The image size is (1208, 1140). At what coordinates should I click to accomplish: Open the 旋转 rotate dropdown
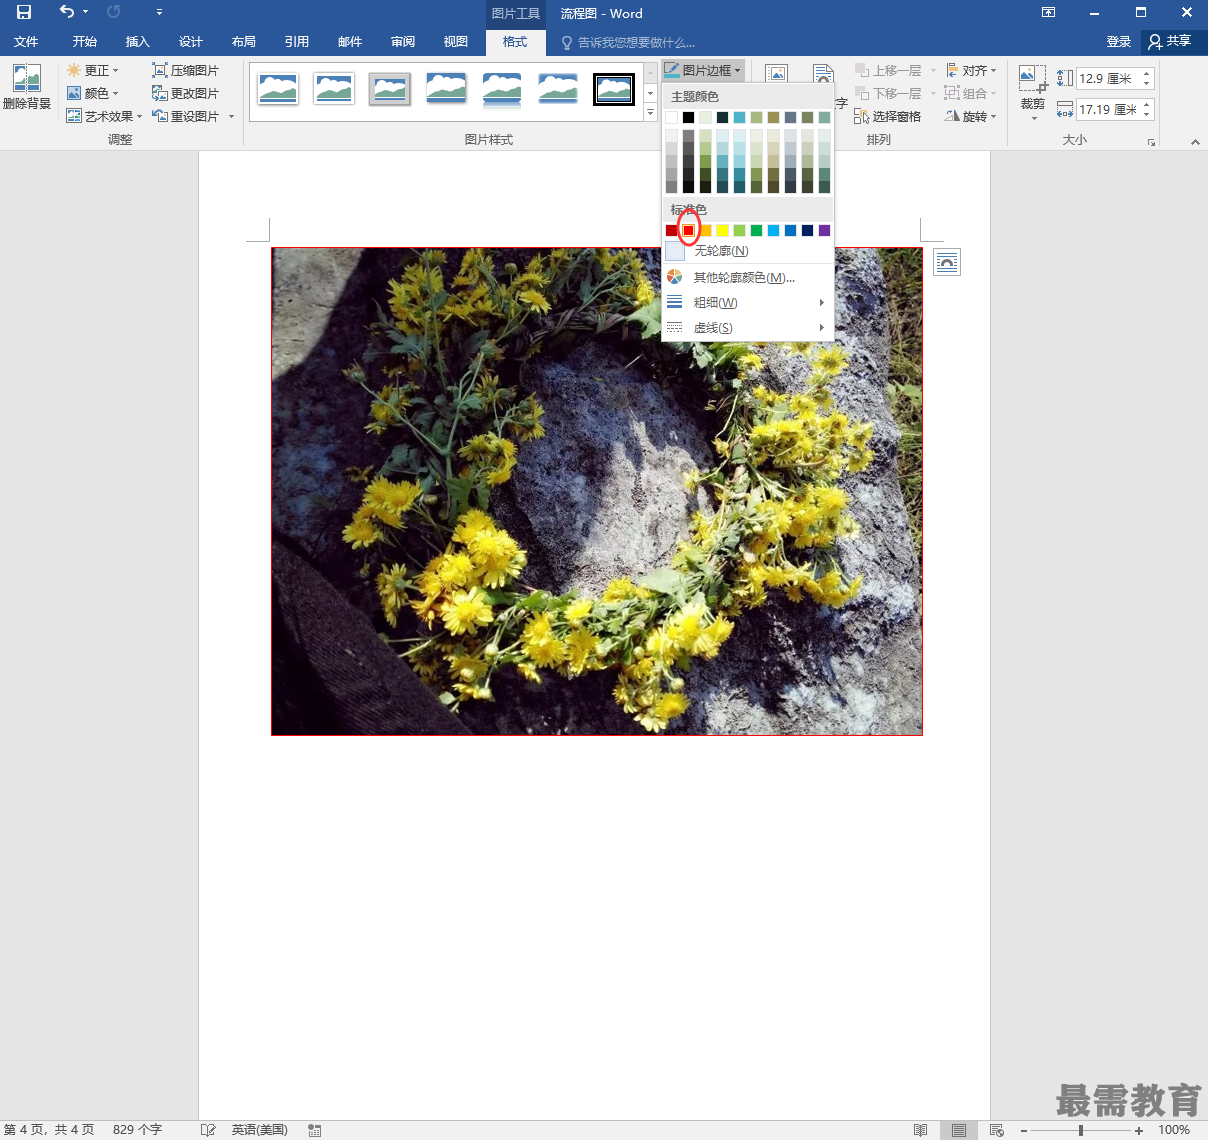click(971, 116)
